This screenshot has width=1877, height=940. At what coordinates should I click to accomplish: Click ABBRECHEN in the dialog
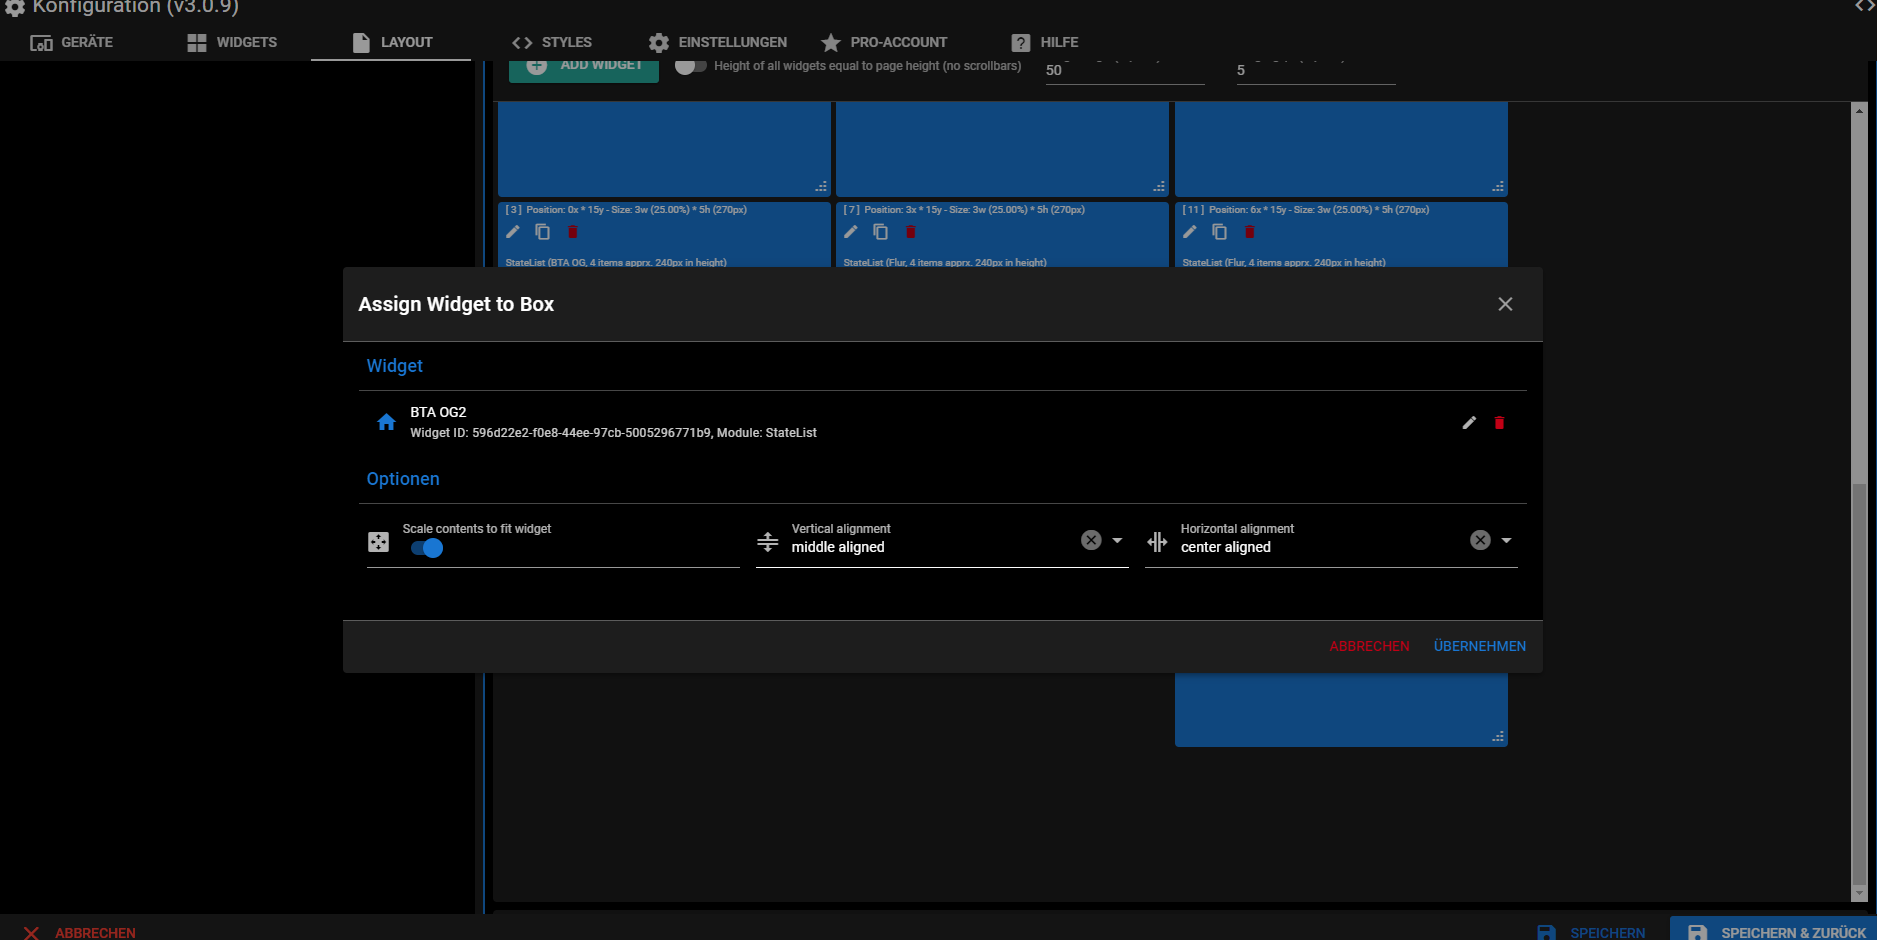(1369, 646)
